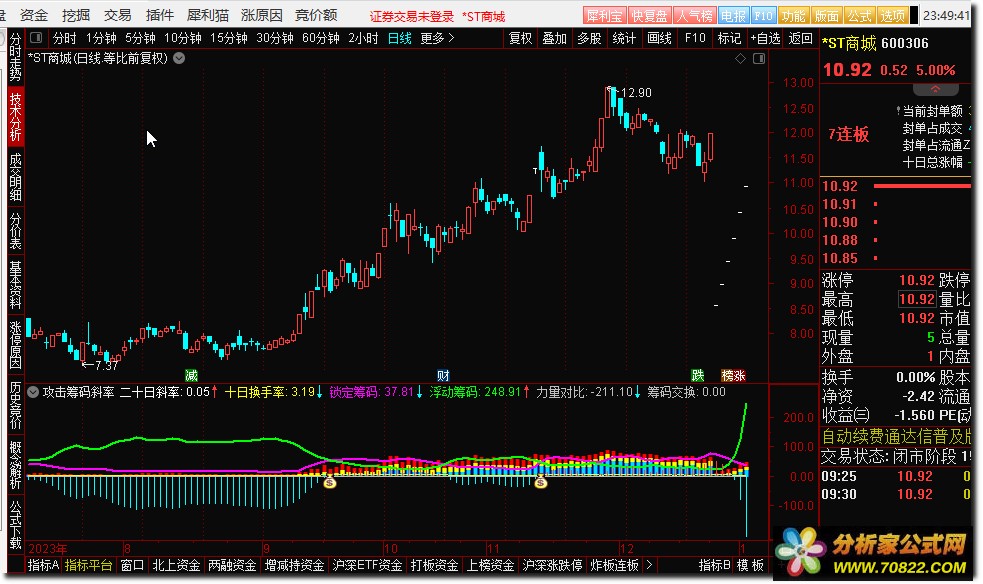Click the 选项 toolbar button
The height and width of the screenshot is (584, 983).
click(892, 16)
